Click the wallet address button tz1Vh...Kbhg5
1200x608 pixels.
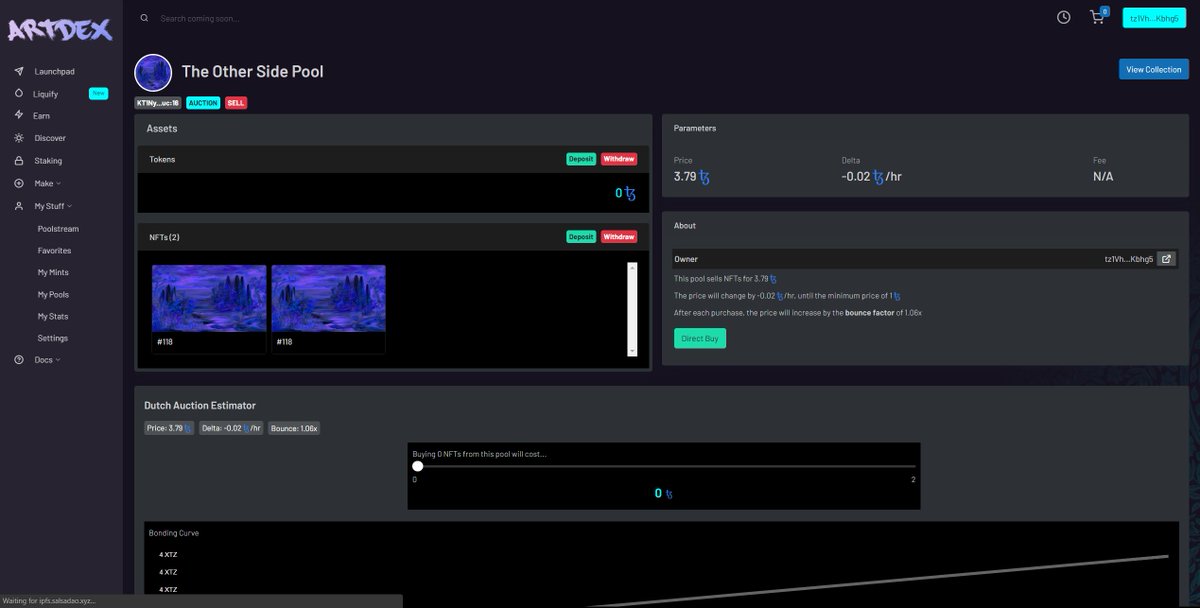1153,19
